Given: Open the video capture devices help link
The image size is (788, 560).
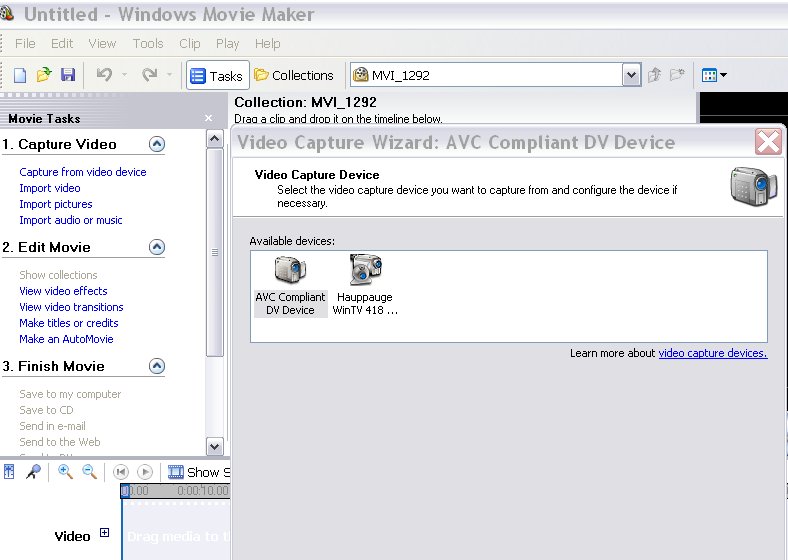Looking at the screenshot, I should click(x=713, y=353).
